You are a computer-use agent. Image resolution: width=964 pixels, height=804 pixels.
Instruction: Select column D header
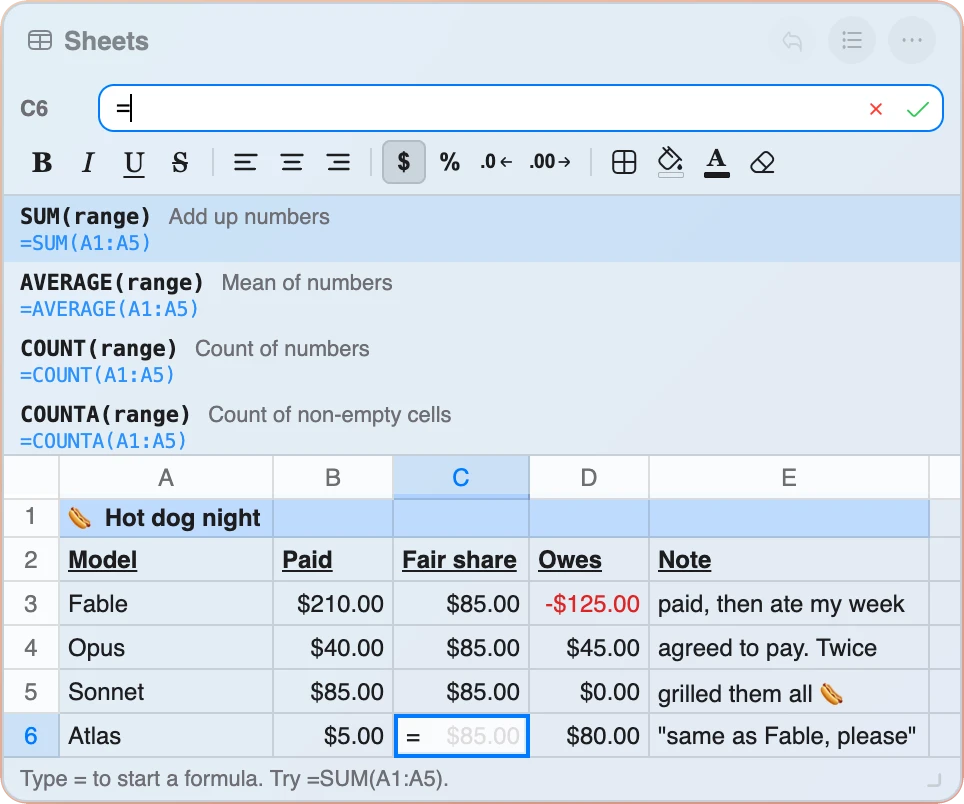(589, 478)
